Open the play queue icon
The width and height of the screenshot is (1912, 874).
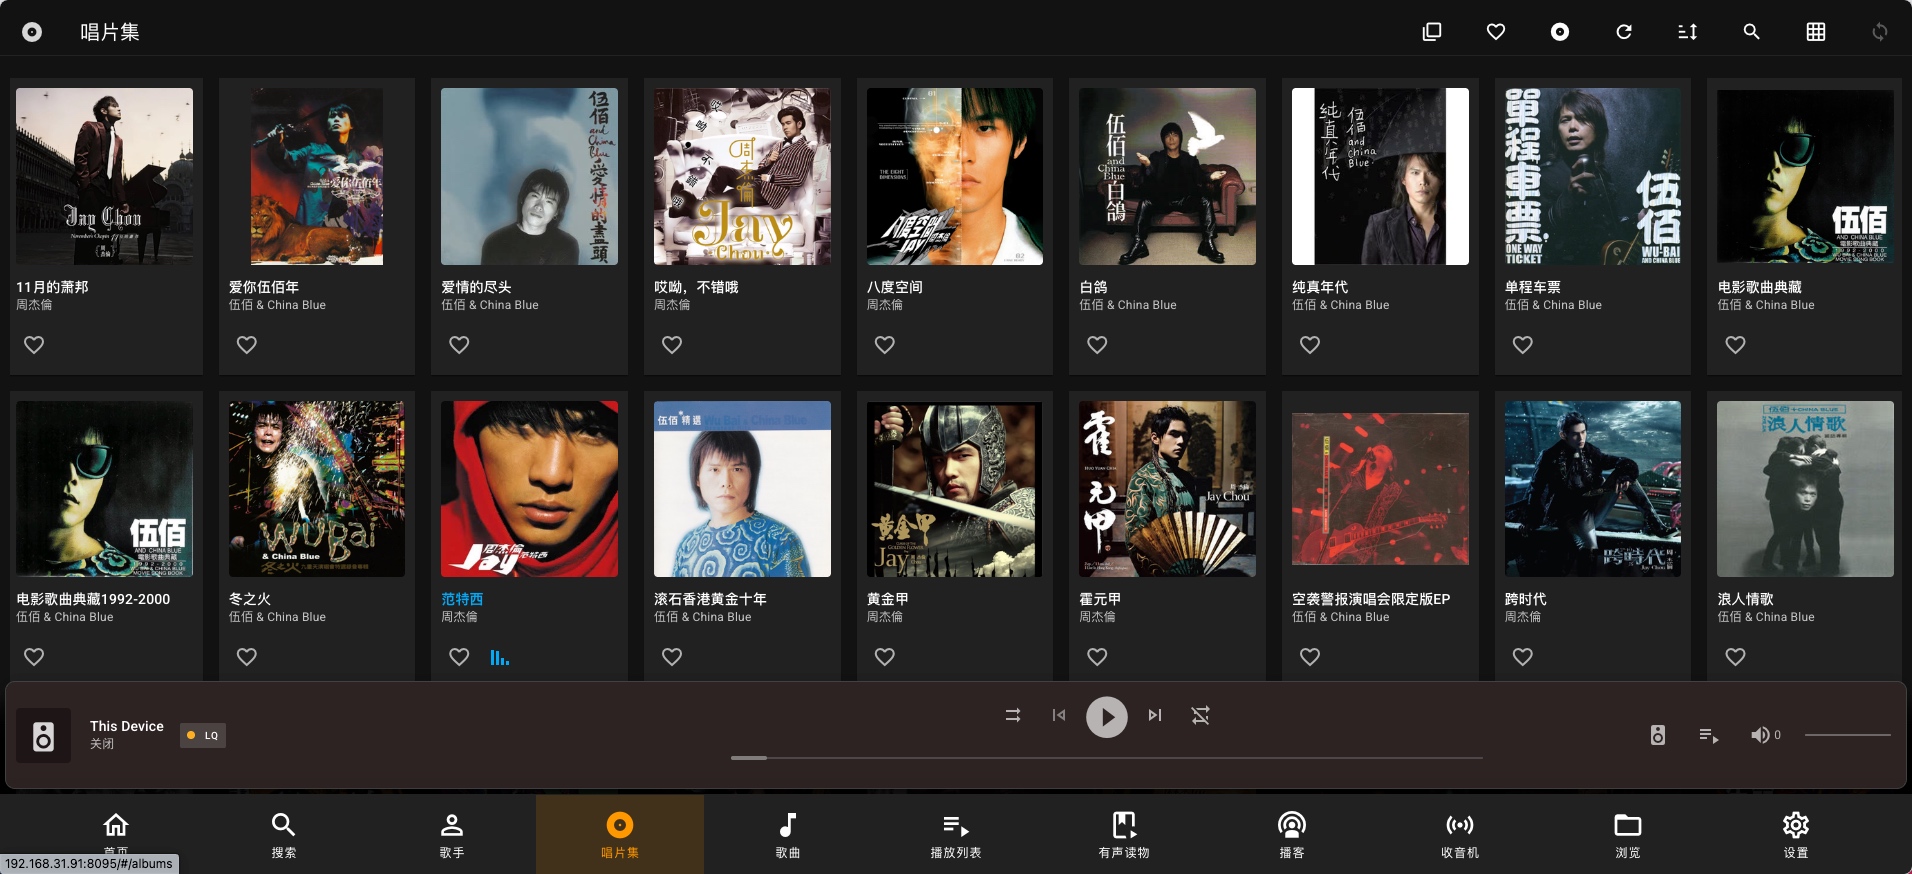1709,735
